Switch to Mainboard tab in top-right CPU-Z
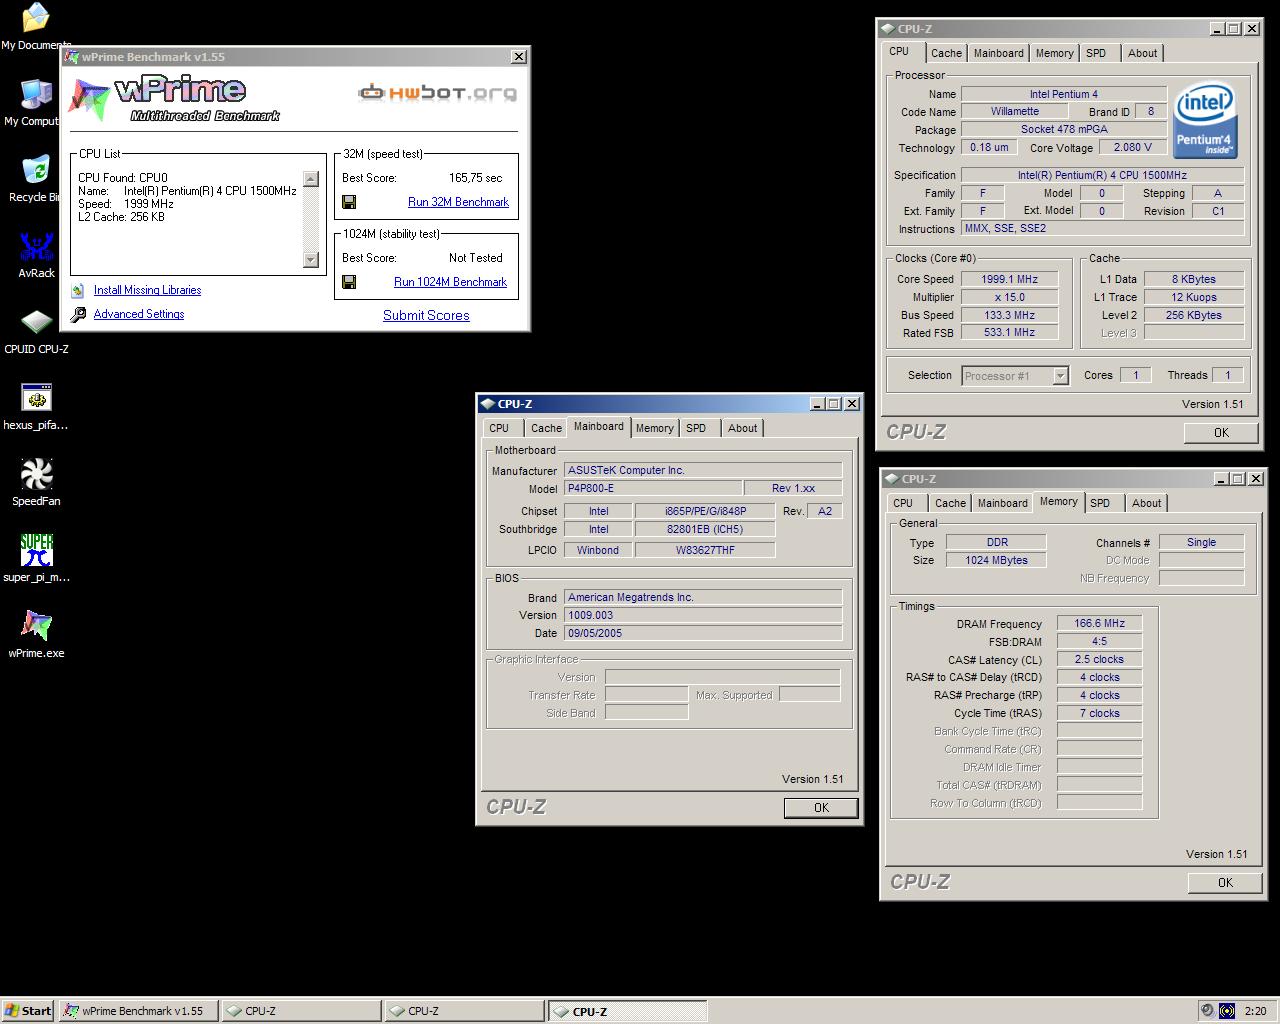 [998, 53]
